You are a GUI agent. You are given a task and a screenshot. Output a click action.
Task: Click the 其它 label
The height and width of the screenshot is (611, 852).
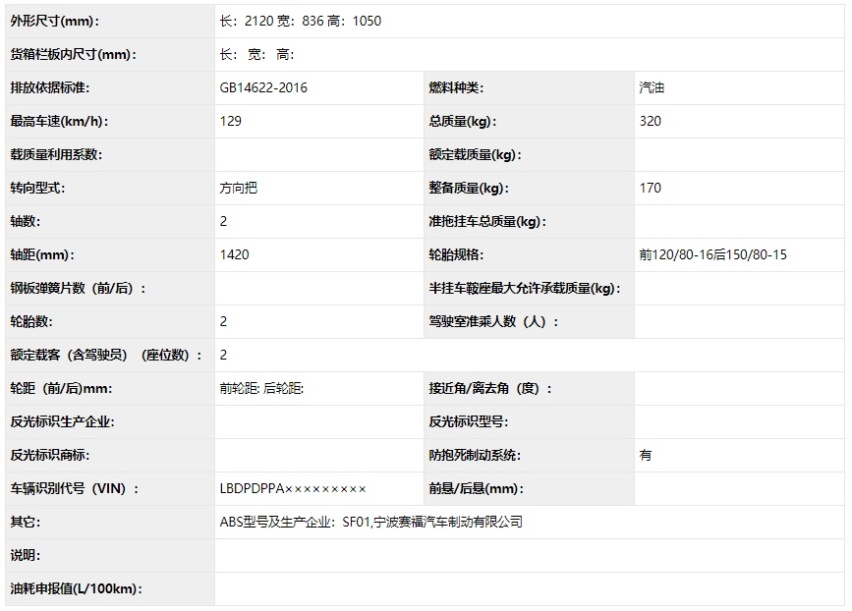click(x=25, y=522)
